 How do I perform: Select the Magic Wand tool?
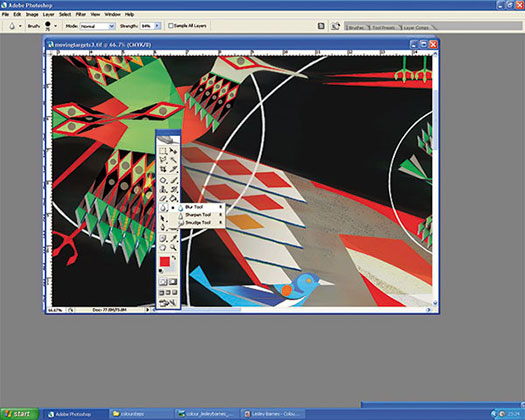173,160
